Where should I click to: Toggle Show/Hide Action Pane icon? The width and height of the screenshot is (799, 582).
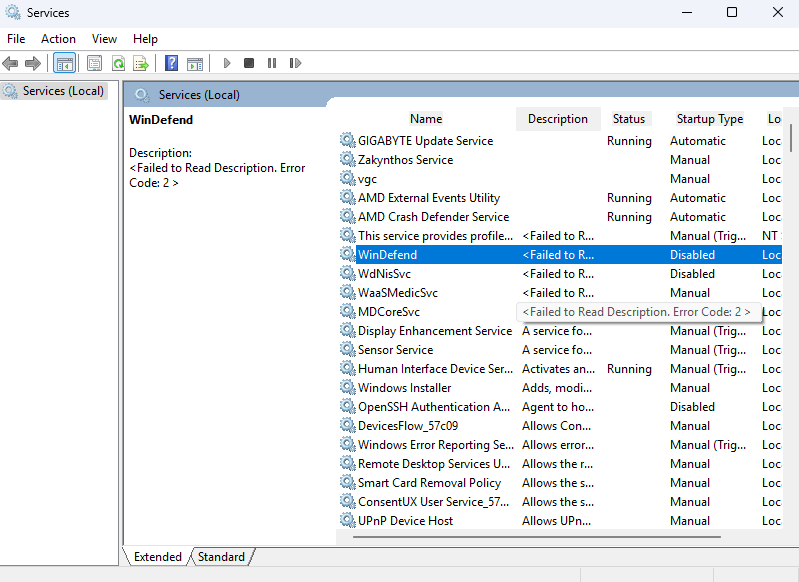195,63
